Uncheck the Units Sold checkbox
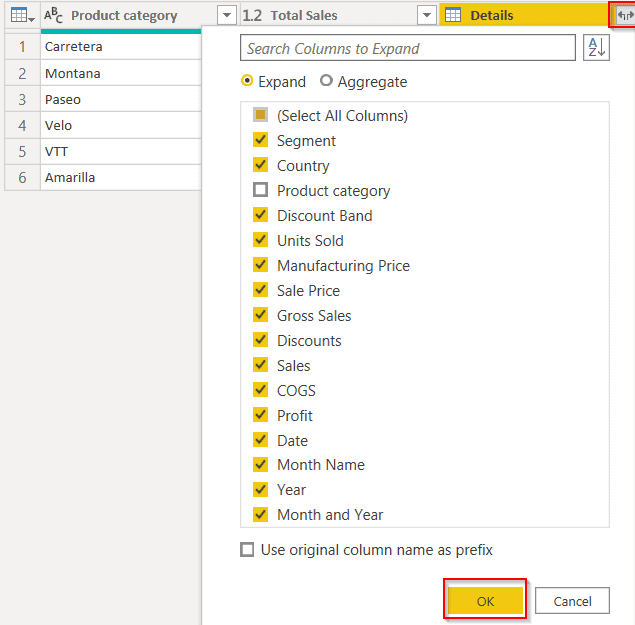 tap(260, 240)
